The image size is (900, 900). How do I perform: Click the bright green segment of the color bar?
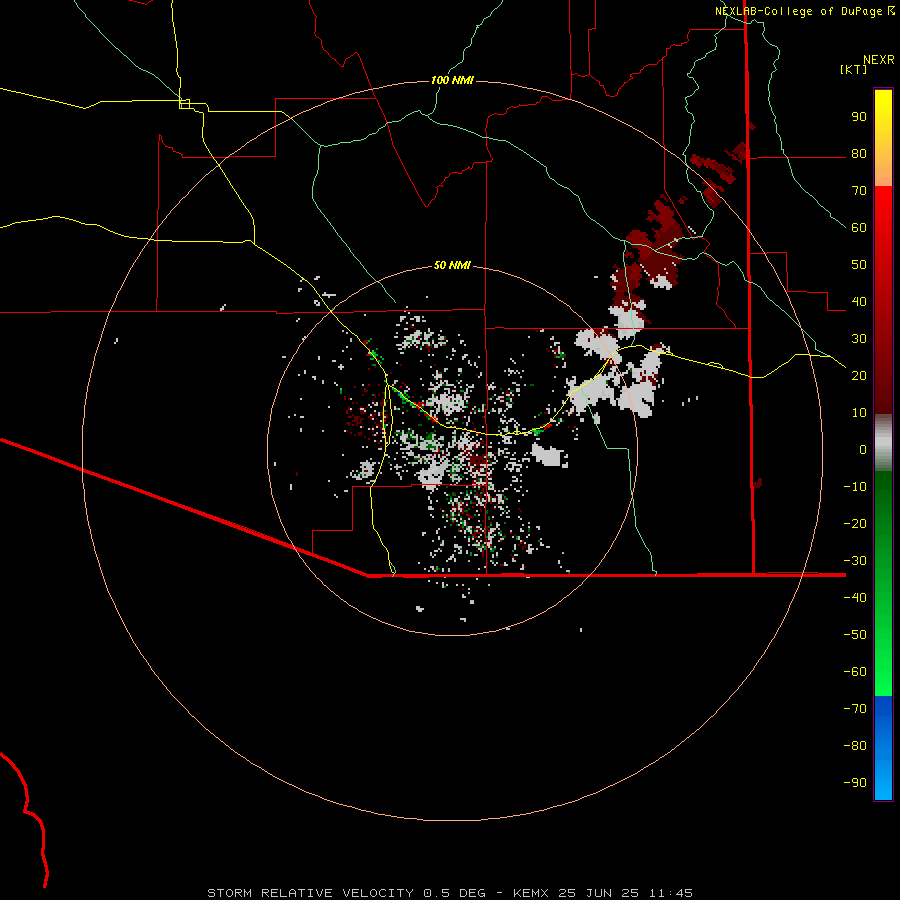[883, 584]
